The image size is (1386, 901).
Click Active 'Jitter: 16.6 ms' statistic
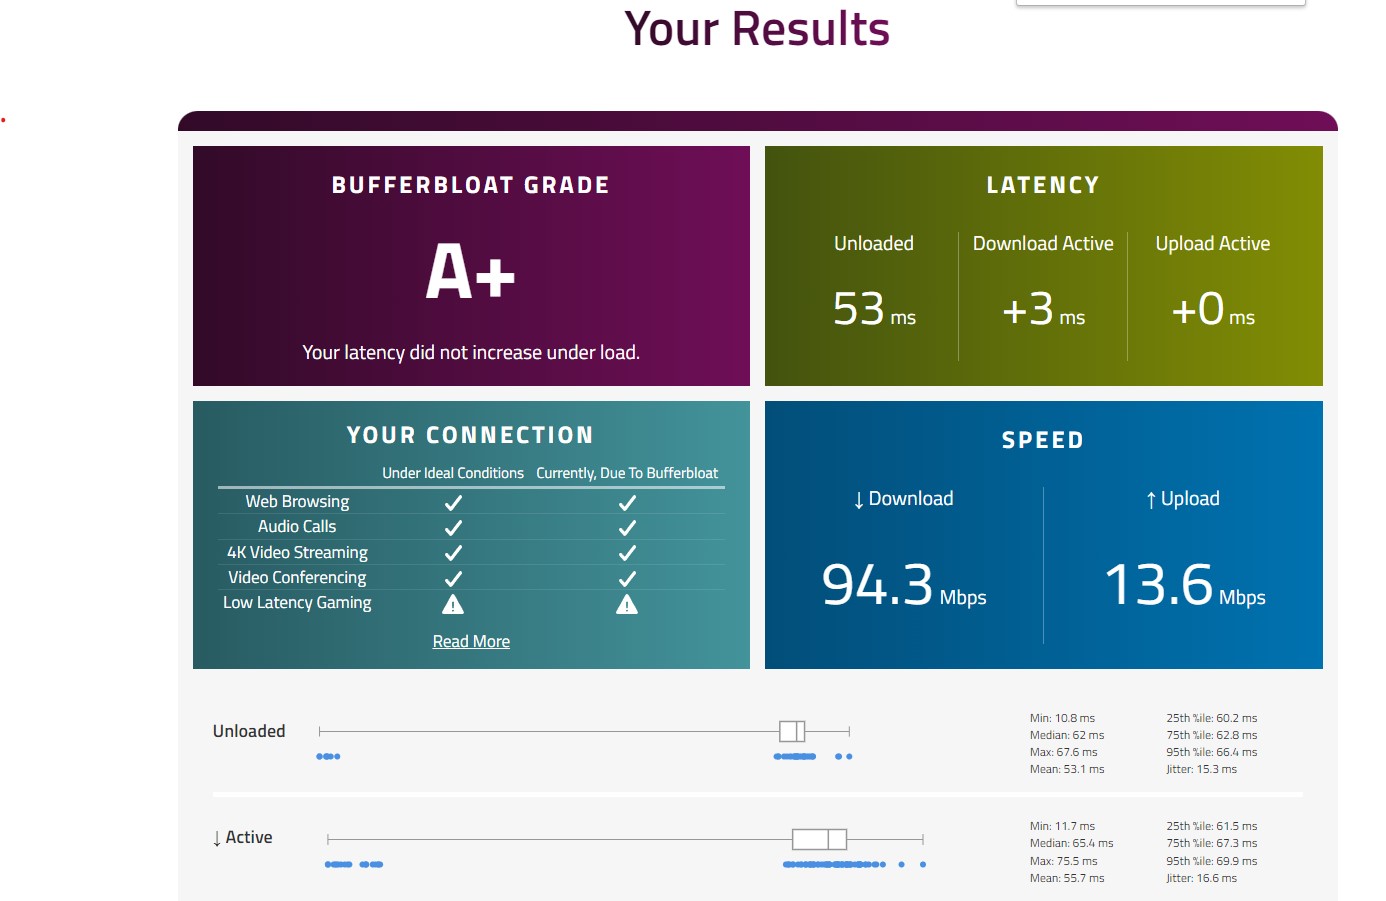1202,878
